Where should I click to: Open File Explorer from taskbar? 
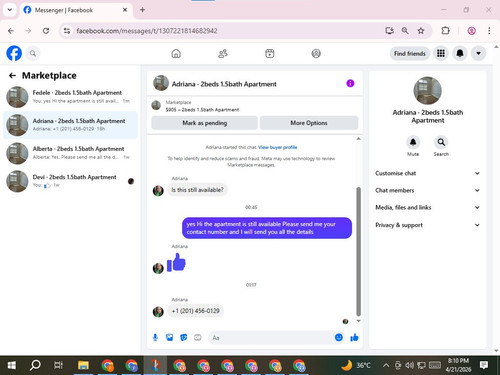point(83,365)
